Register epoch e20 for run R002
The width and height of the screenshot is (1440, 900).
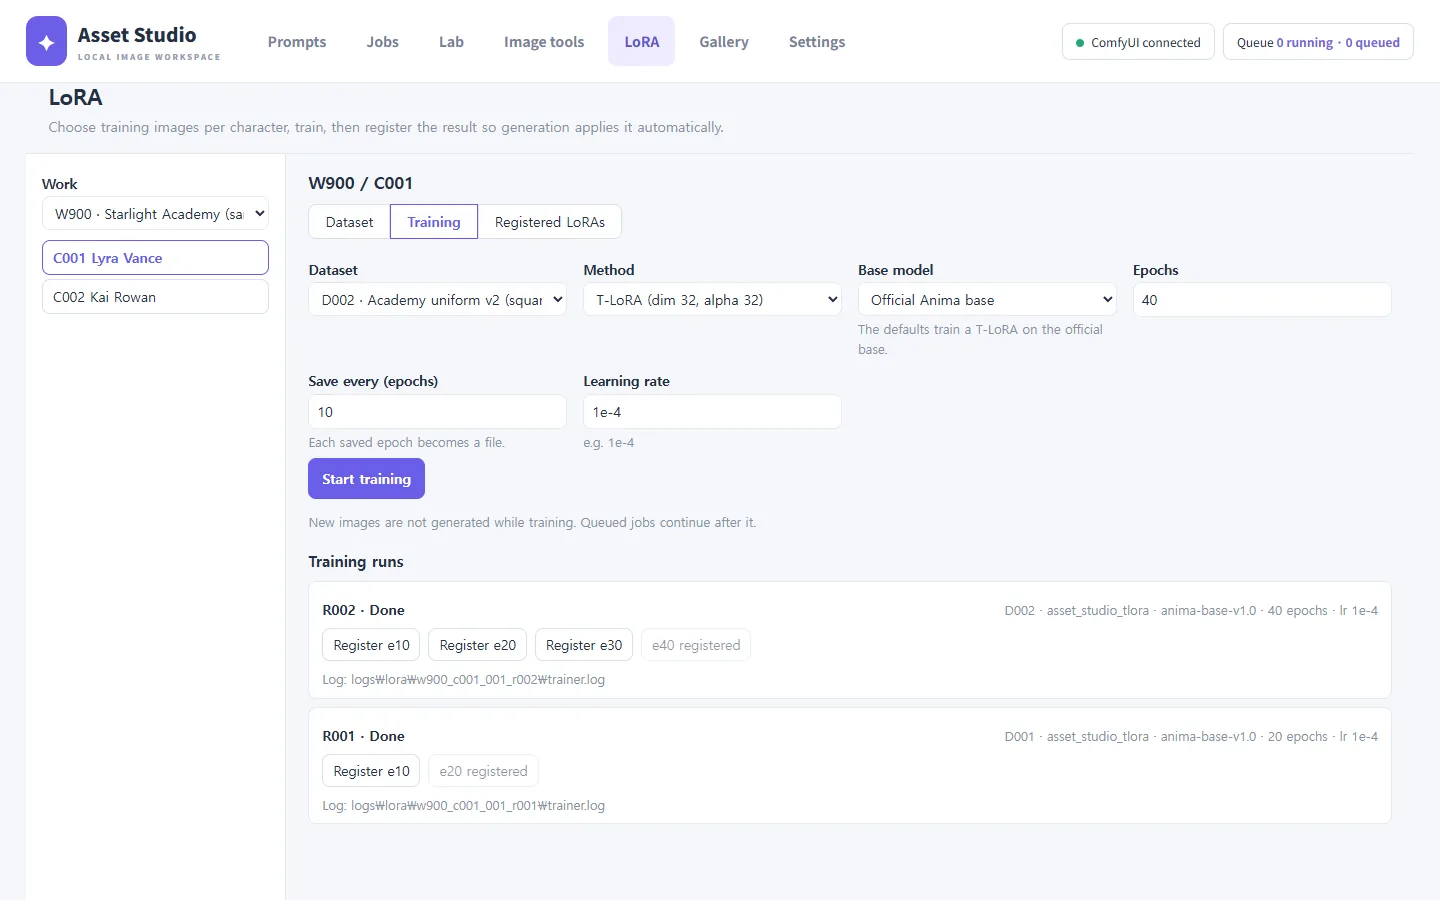478,645
